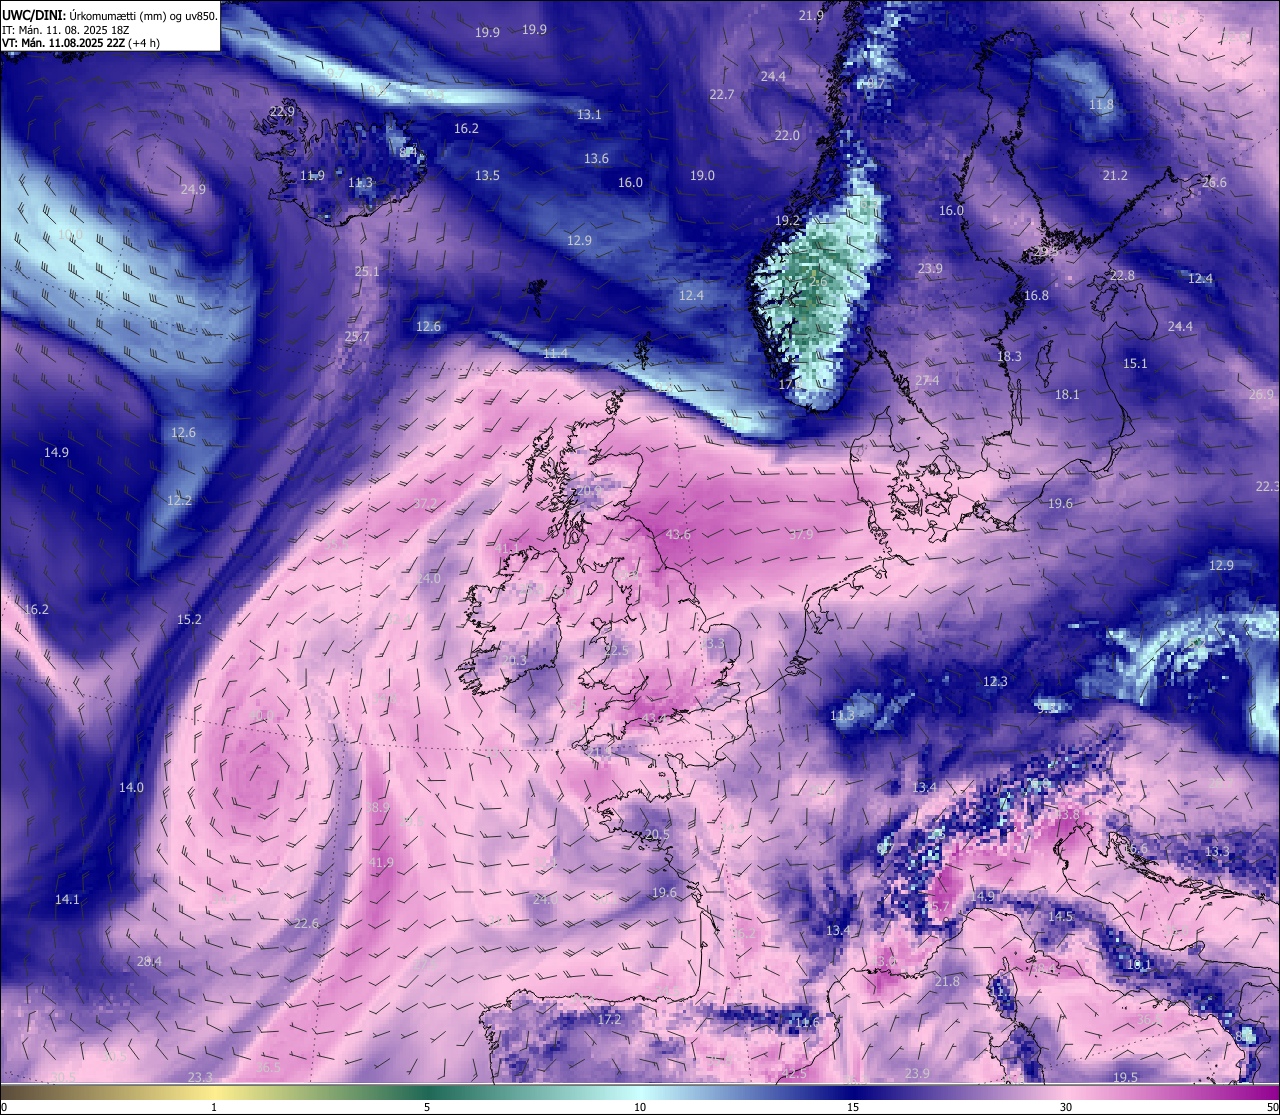
Task: Click the colour scale label 1
Action: (214, 1107)
